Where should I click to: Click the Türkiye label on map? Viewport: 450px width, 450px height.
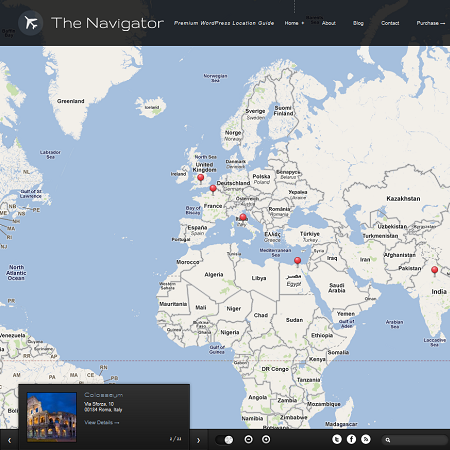tap(310, 234)
